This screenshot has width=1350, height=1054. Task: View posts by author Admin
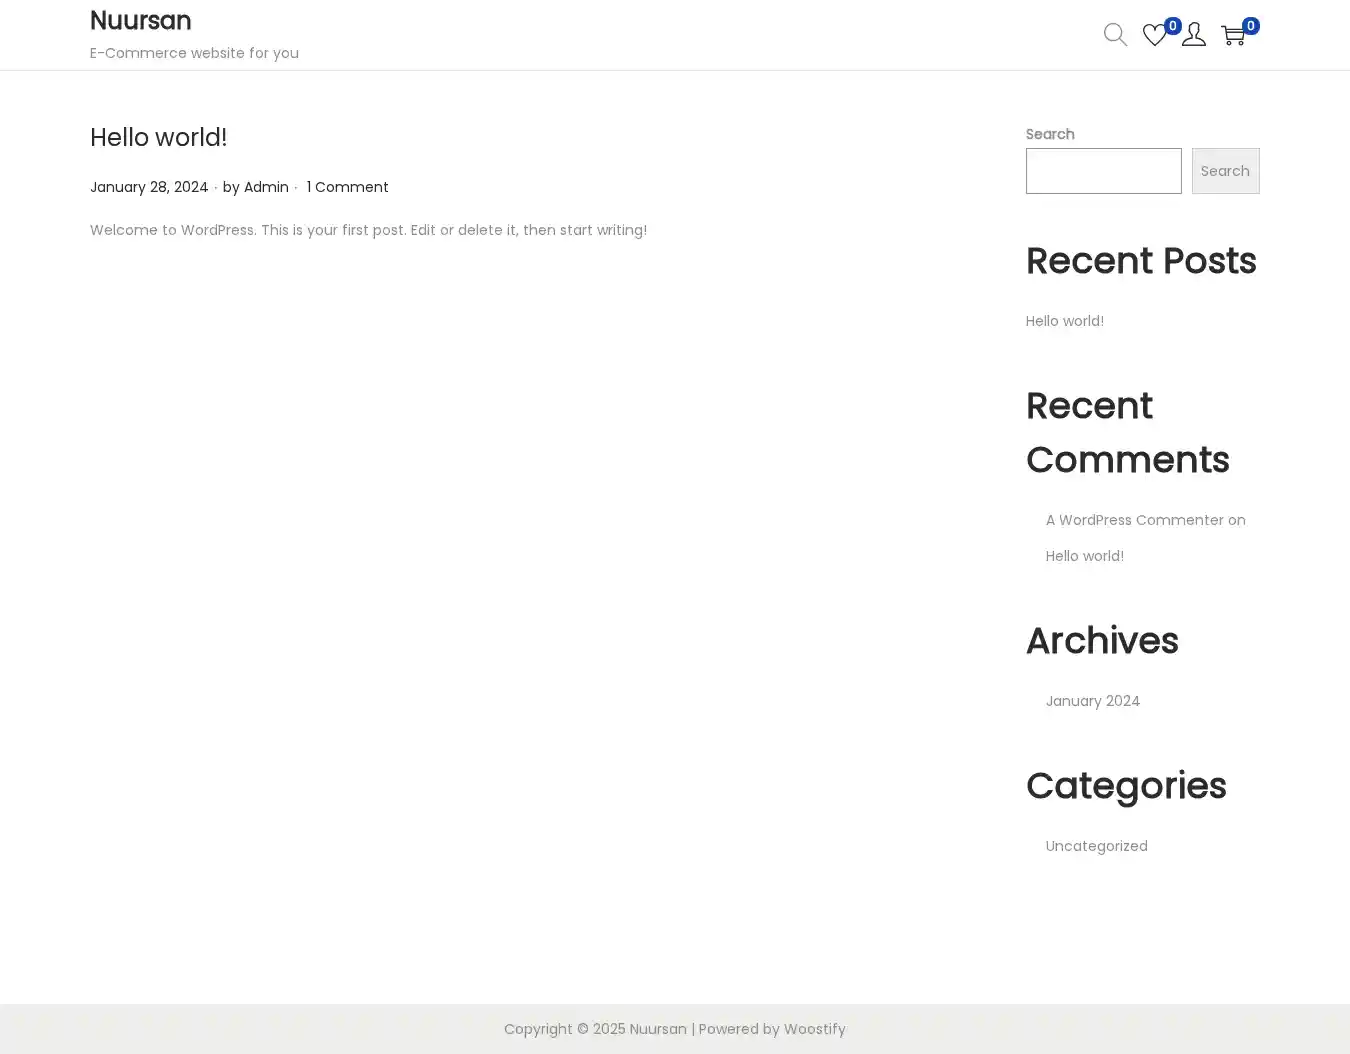(x=266, y=187)
